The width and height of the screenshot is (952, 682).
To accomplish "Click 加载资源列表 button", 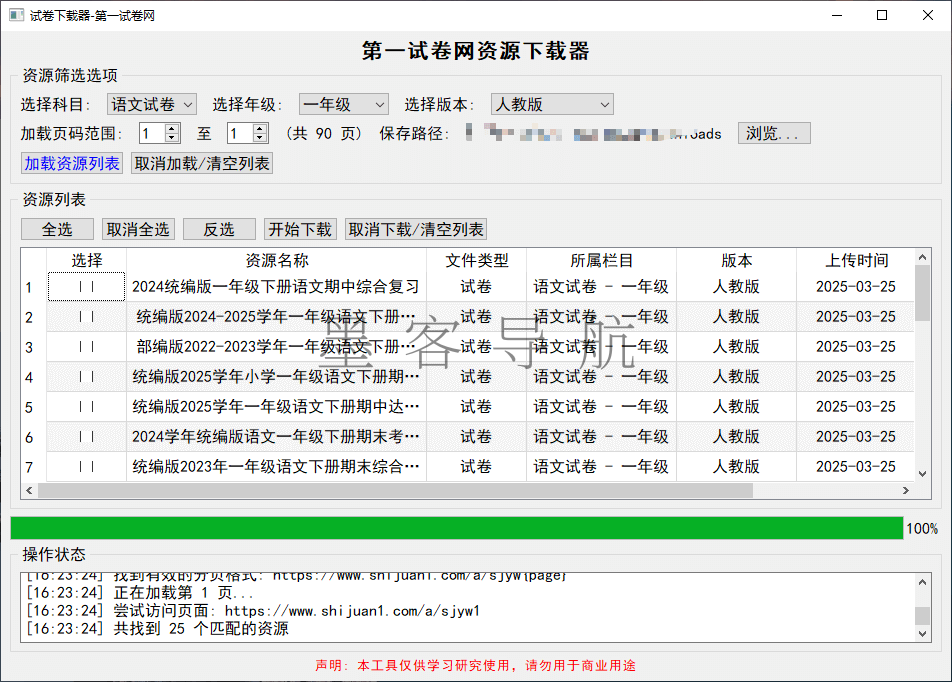I will pos(72,163).
